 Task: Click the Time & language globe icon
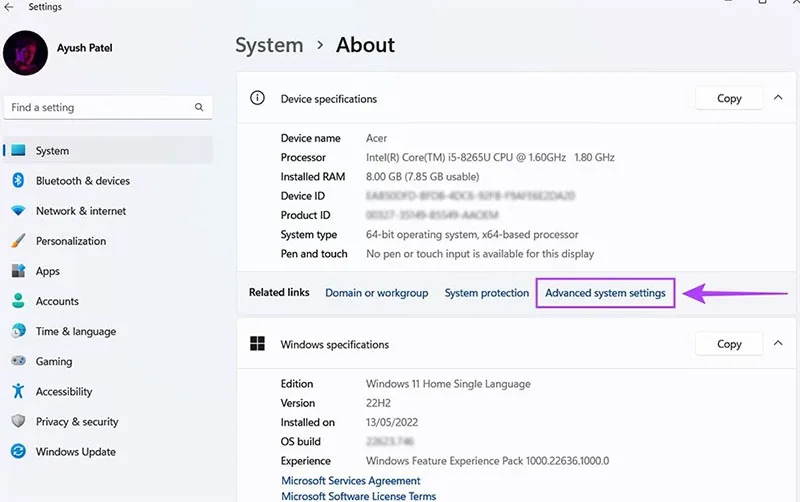click(18, 331)
